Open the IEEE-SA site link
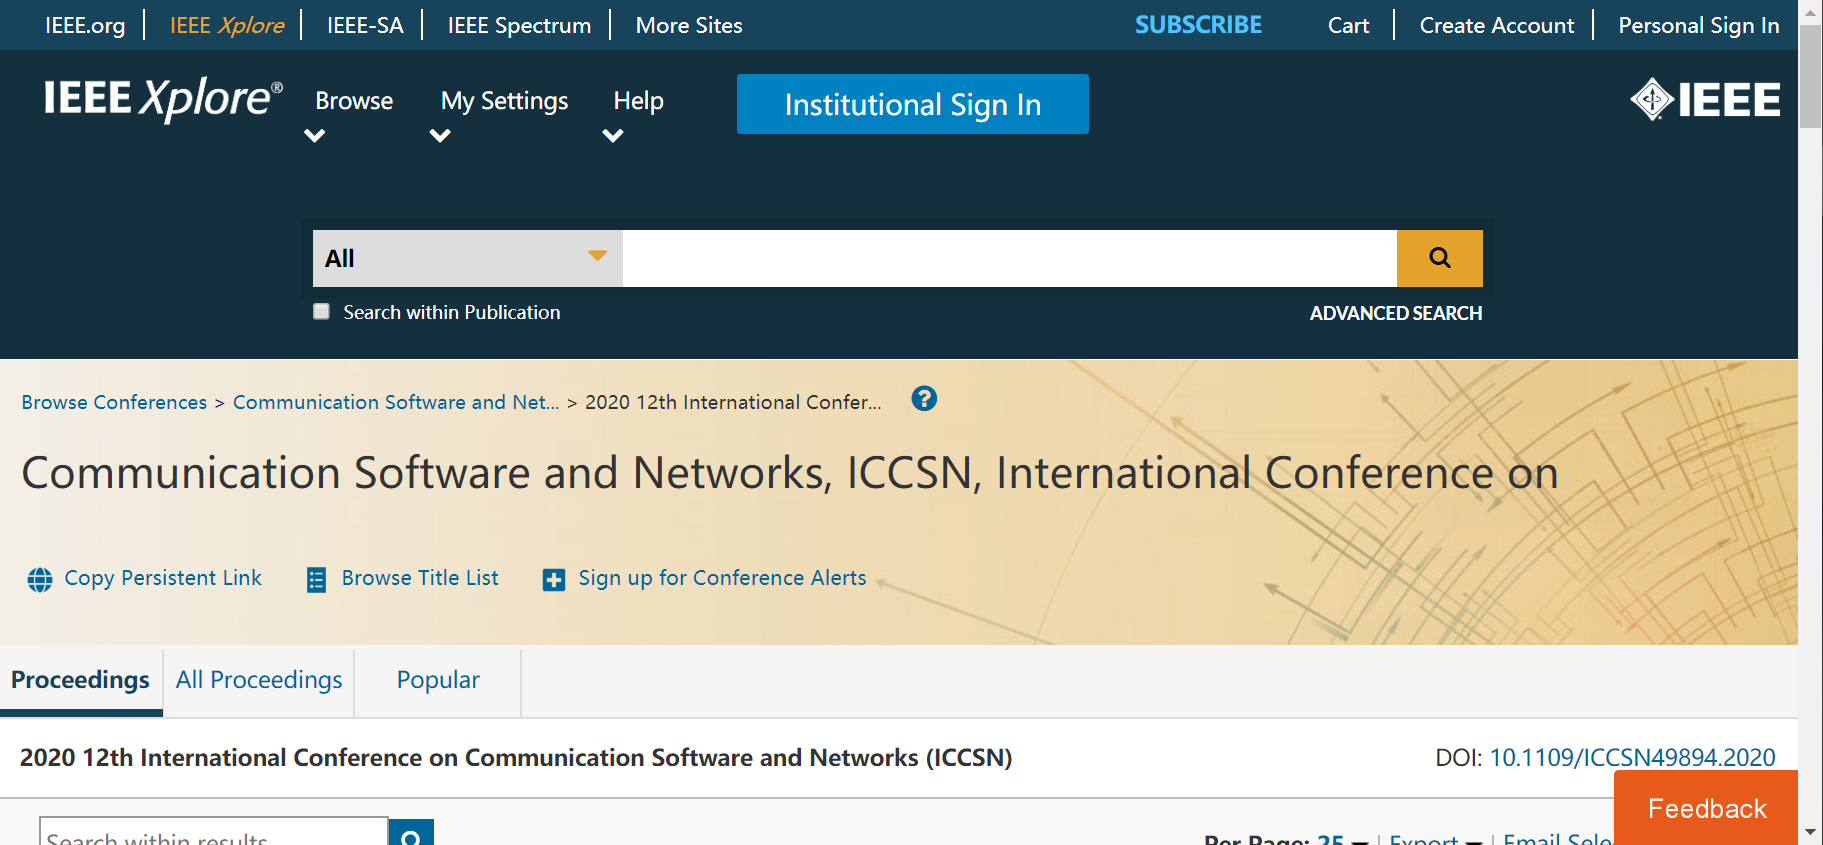The image size is (1823, 845). coord(365,26)
